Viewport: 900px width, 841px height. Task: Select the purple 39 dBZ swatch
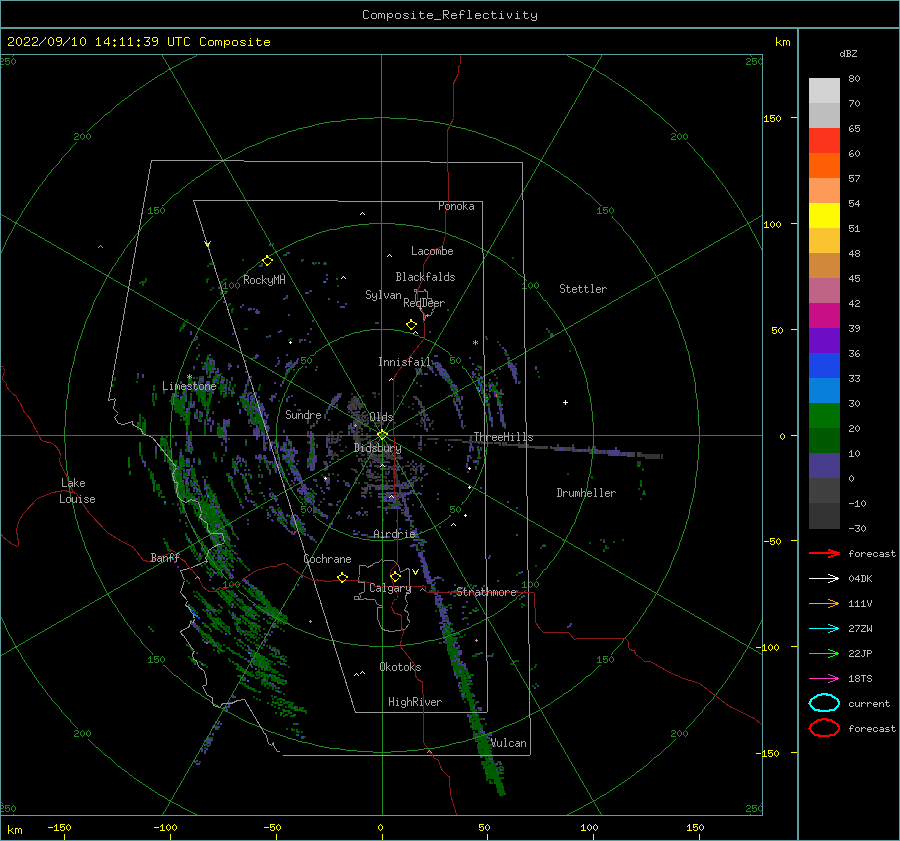pos(824,340)
